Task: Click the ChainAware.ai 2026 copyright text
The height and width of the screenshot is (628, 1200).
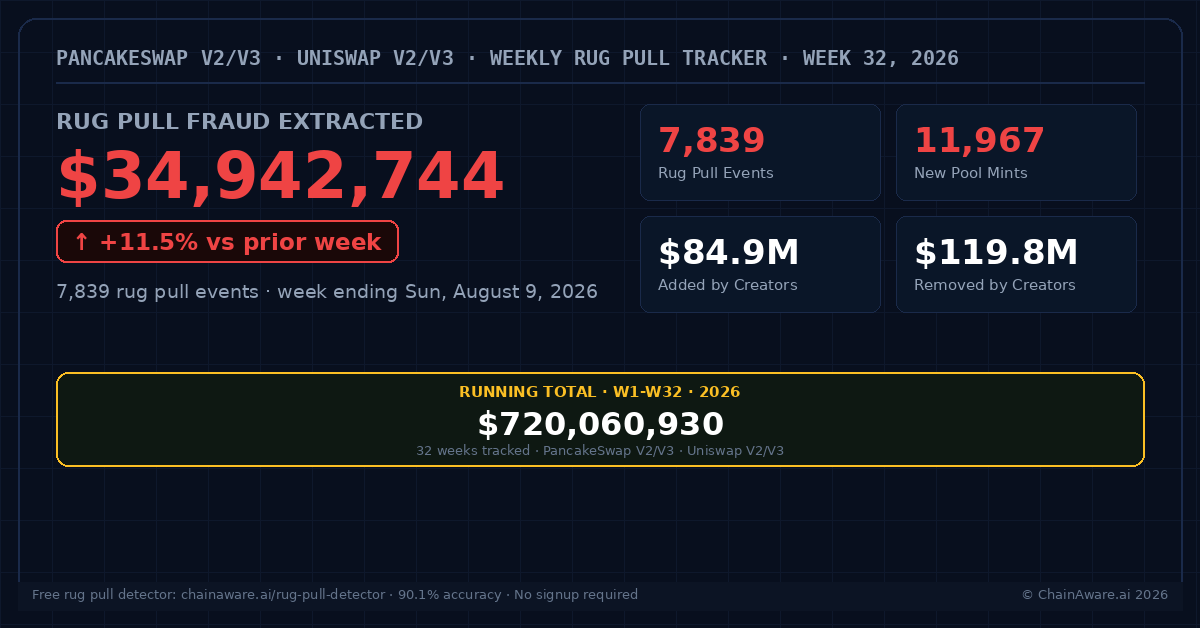Action: 1095,595
